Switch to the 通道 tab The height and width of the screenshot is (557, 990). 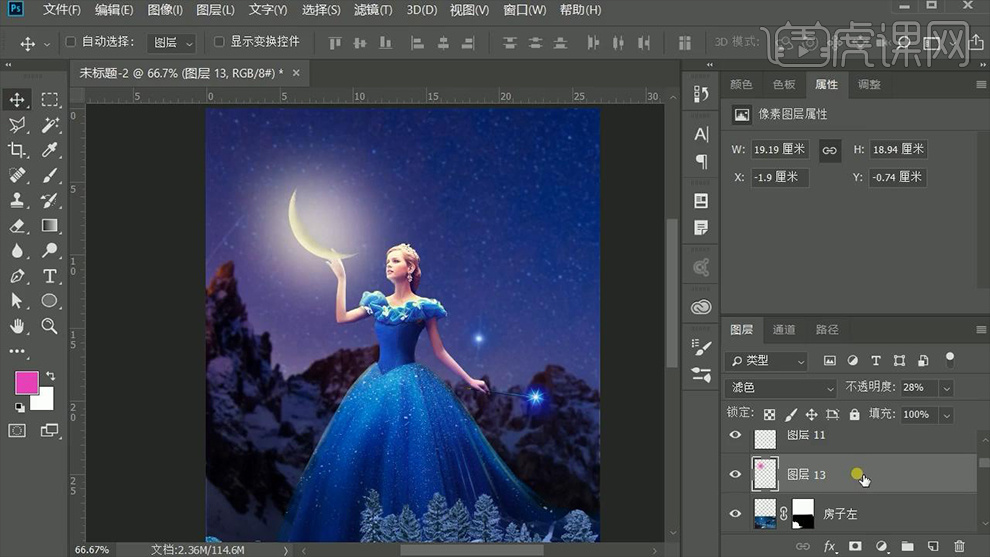(784, 329)
